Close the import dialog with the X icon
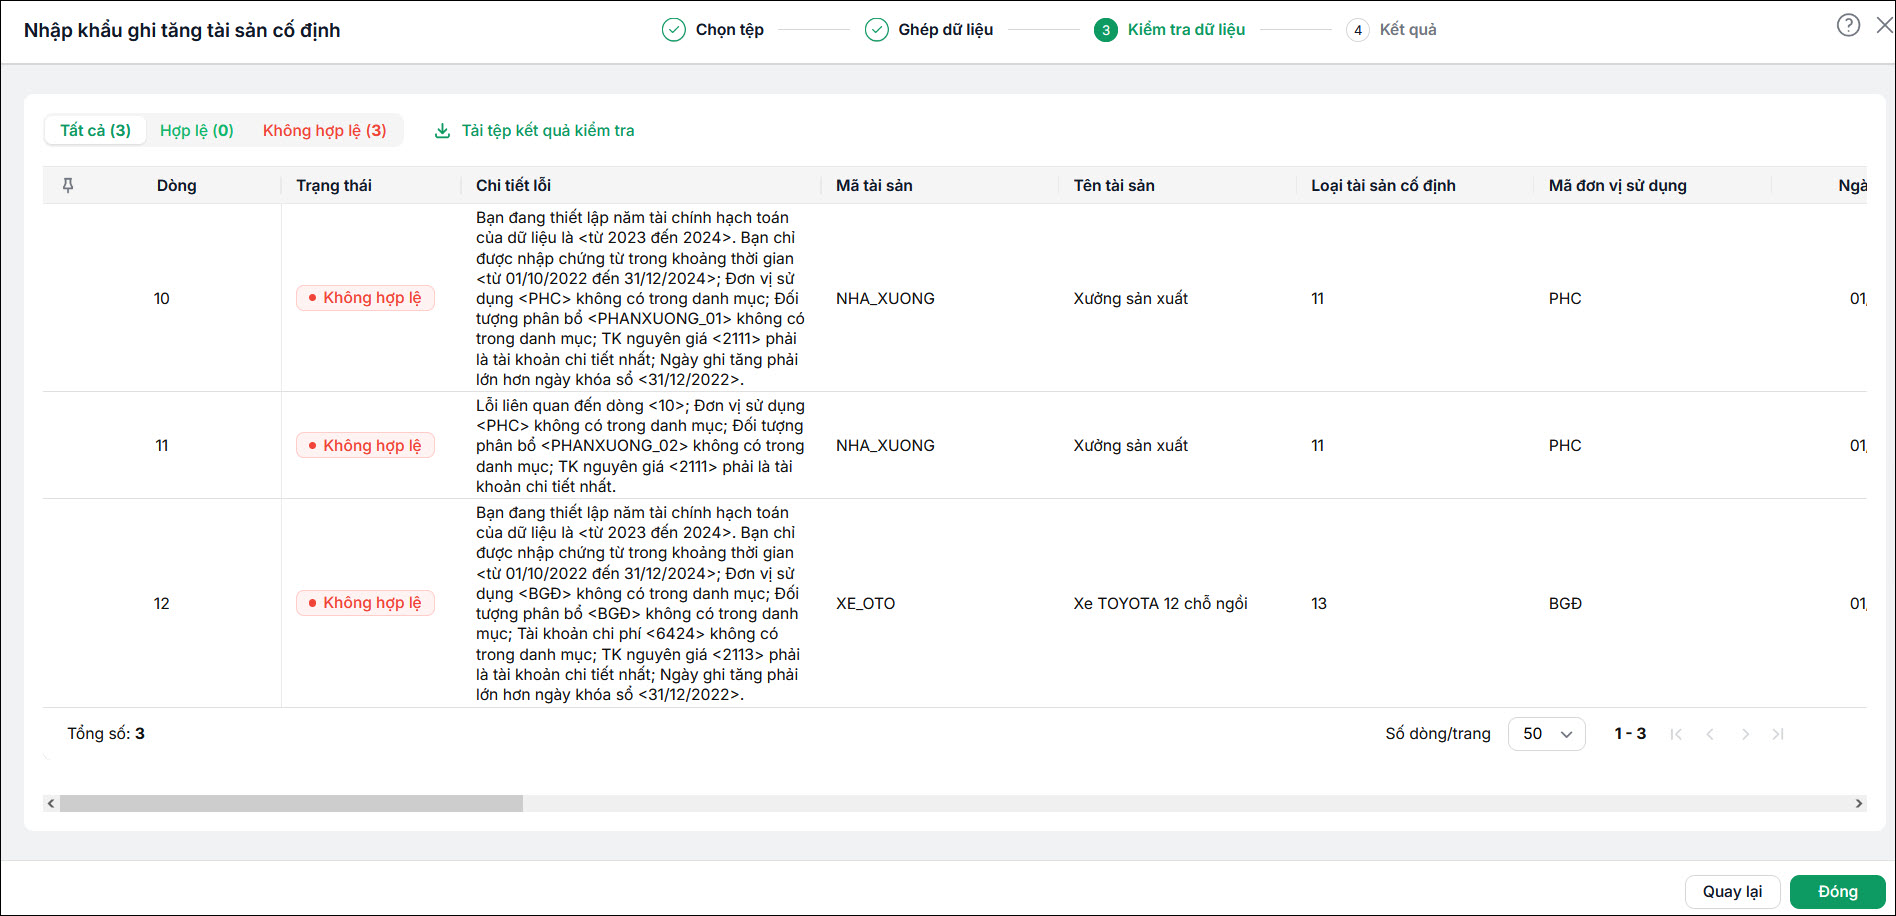1896x916 pixels. [1885, 25]
